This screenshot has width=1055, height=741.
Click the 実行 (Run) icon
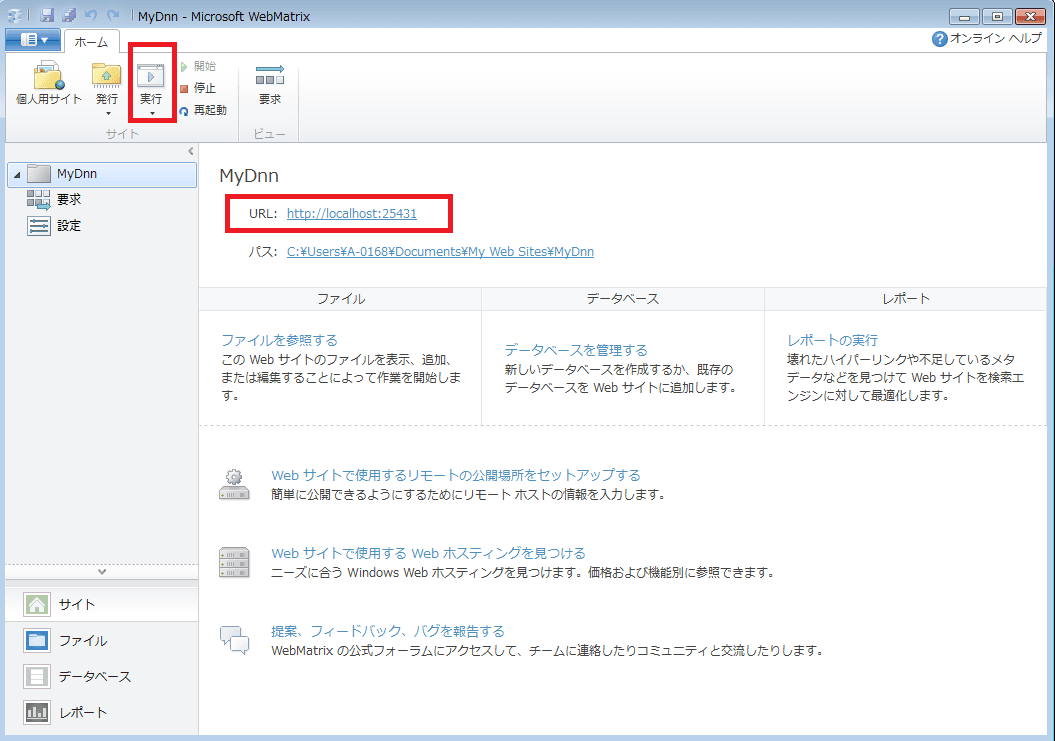pyautogui.click(x=151, y=75)
